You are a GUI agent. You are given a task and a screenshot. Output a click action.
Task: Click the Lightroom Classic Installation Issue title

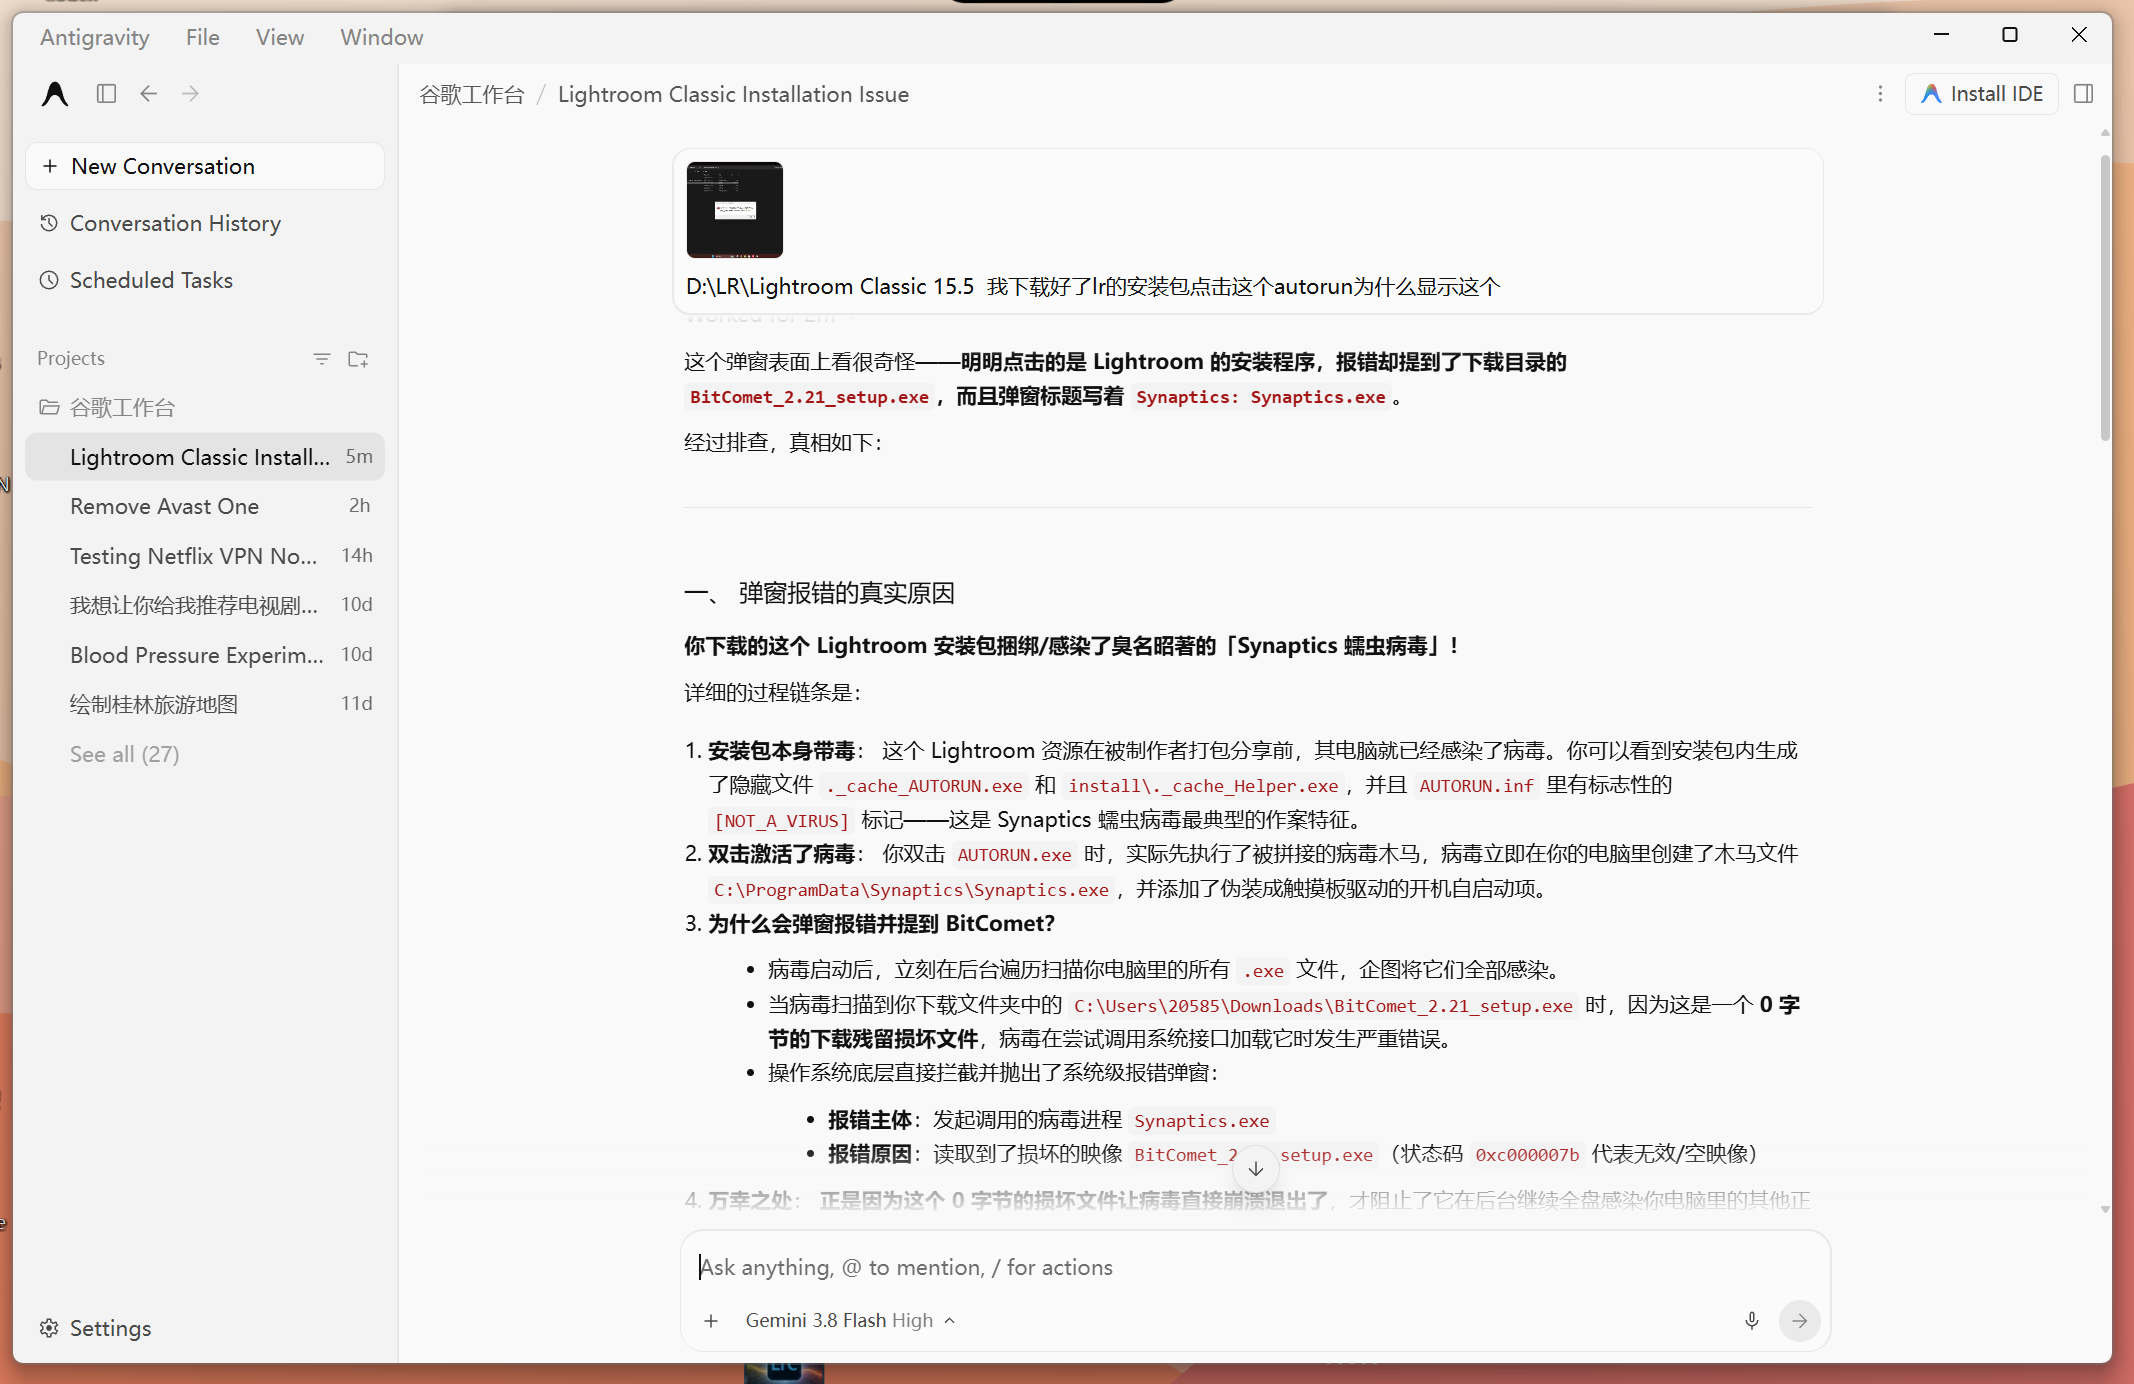click(x=733, y=94)
